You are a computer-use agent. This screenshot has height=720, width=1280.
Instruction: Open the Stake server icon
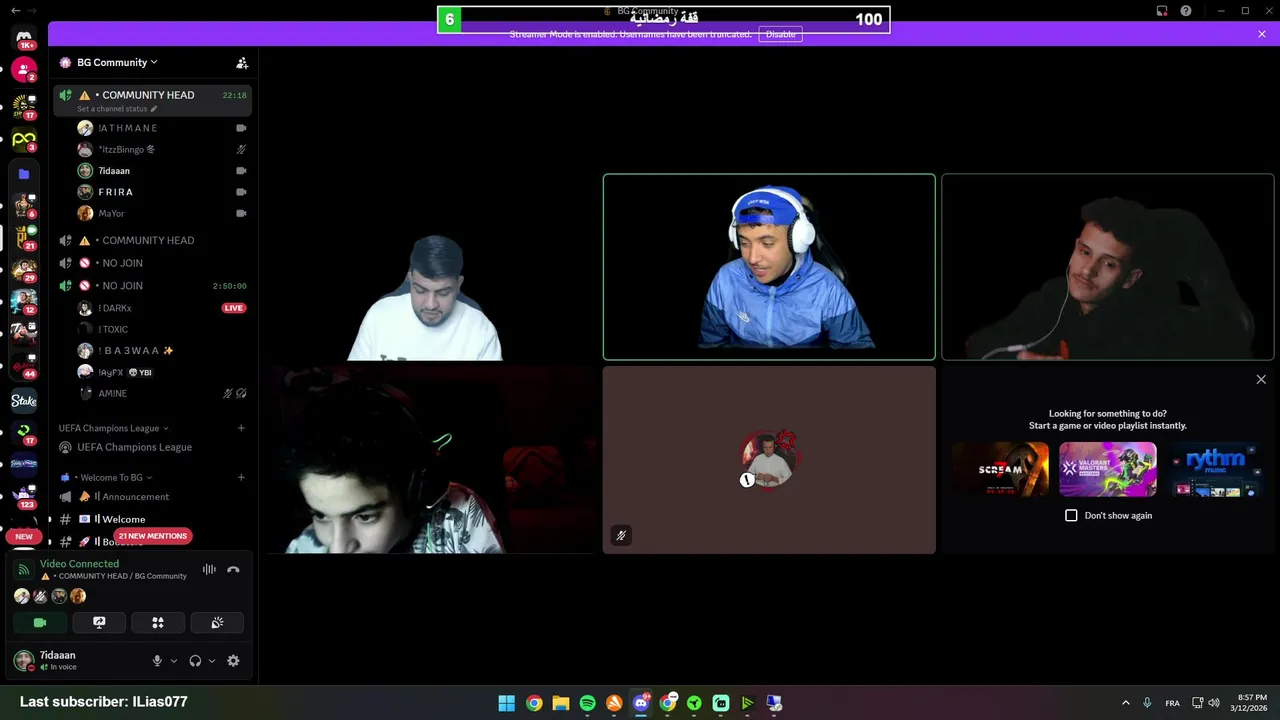tap(24, 402)
